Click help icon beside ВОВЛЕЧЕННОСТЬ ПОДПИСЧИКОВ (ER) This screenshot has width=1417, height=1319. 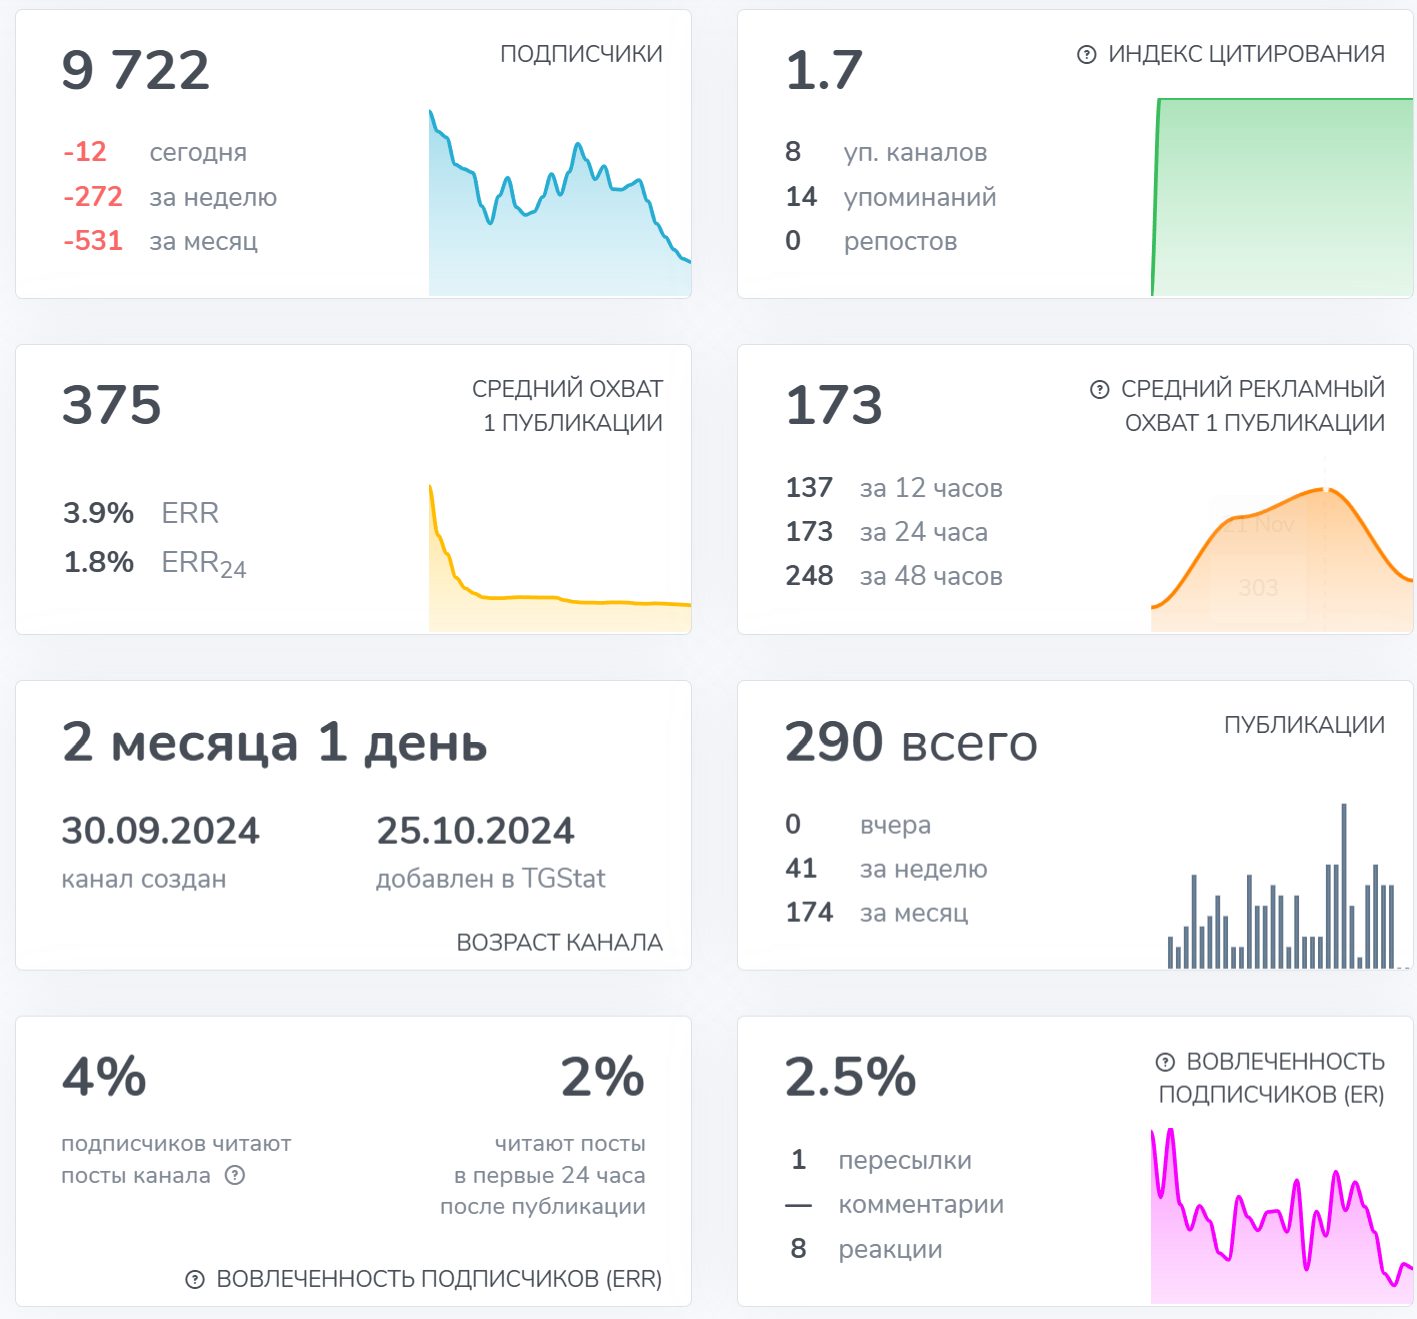[x=1165, y=1062]
